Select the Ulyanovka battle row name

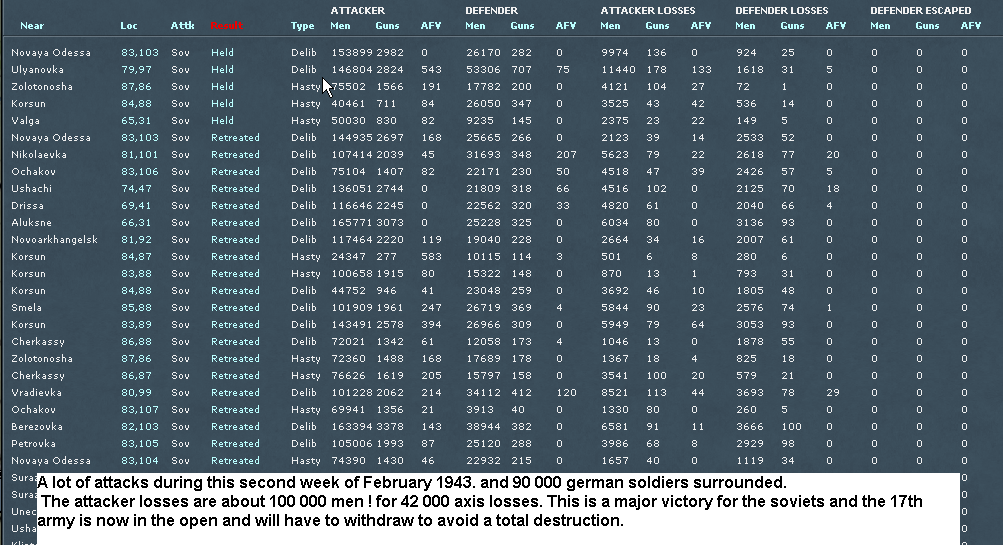(x=37, y=69)
